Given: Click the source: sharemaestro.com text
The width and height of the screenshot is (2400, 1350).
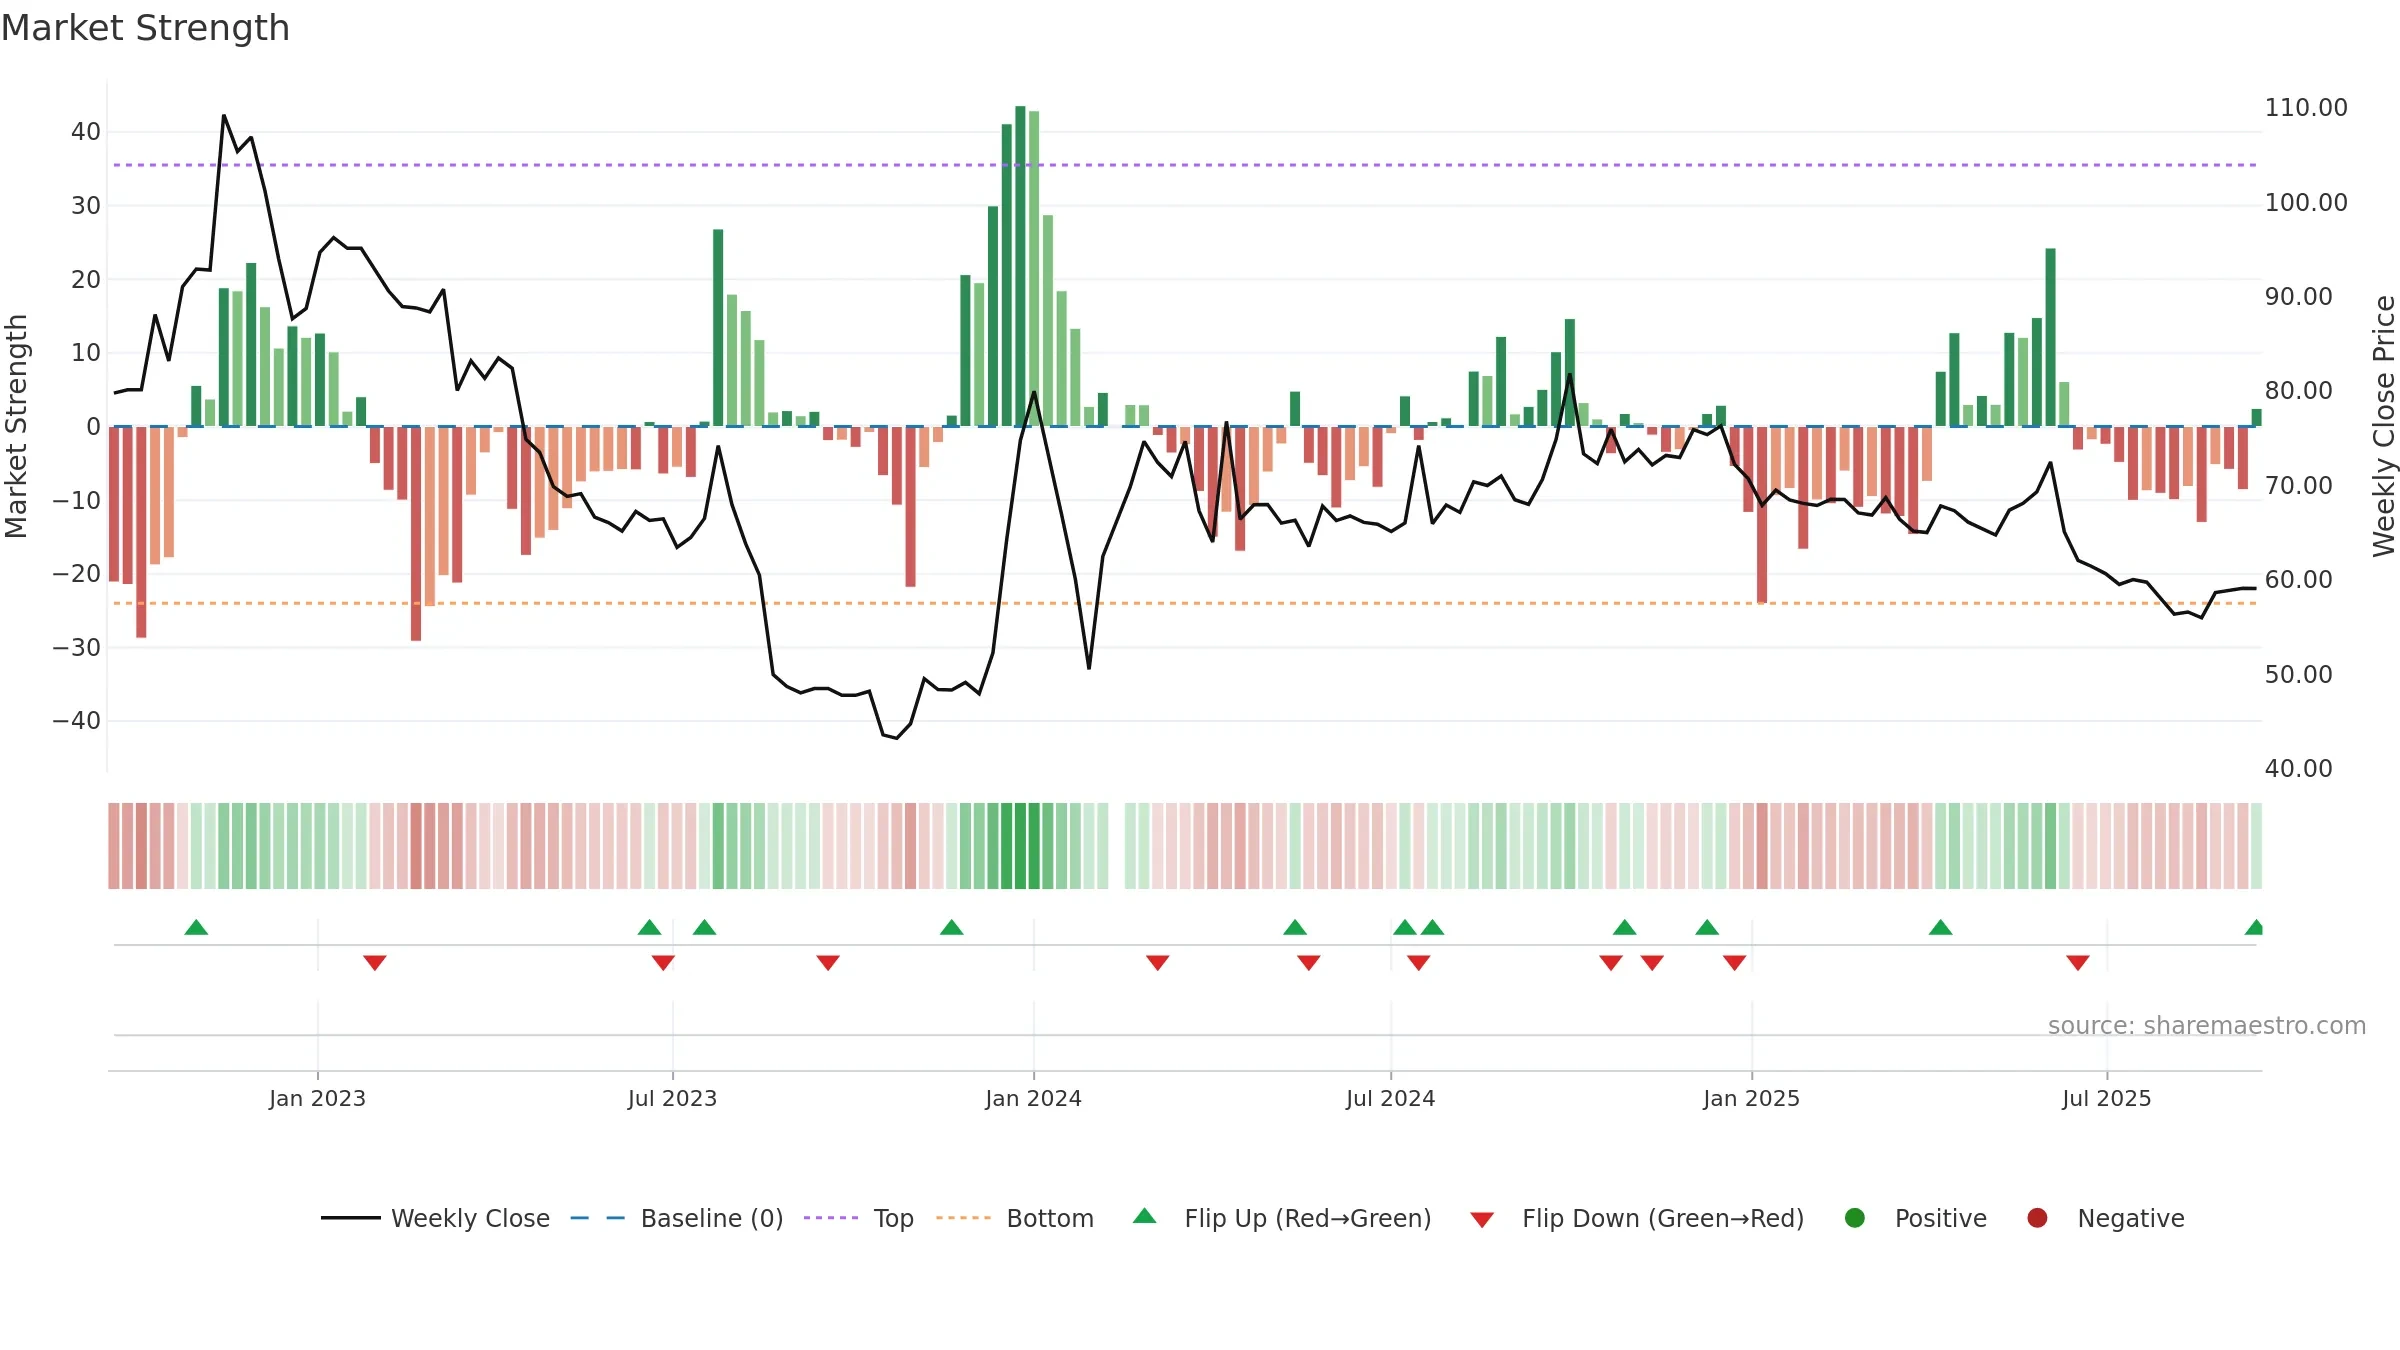Looking at the screenshot, I should click(x=2206, y=1025).
